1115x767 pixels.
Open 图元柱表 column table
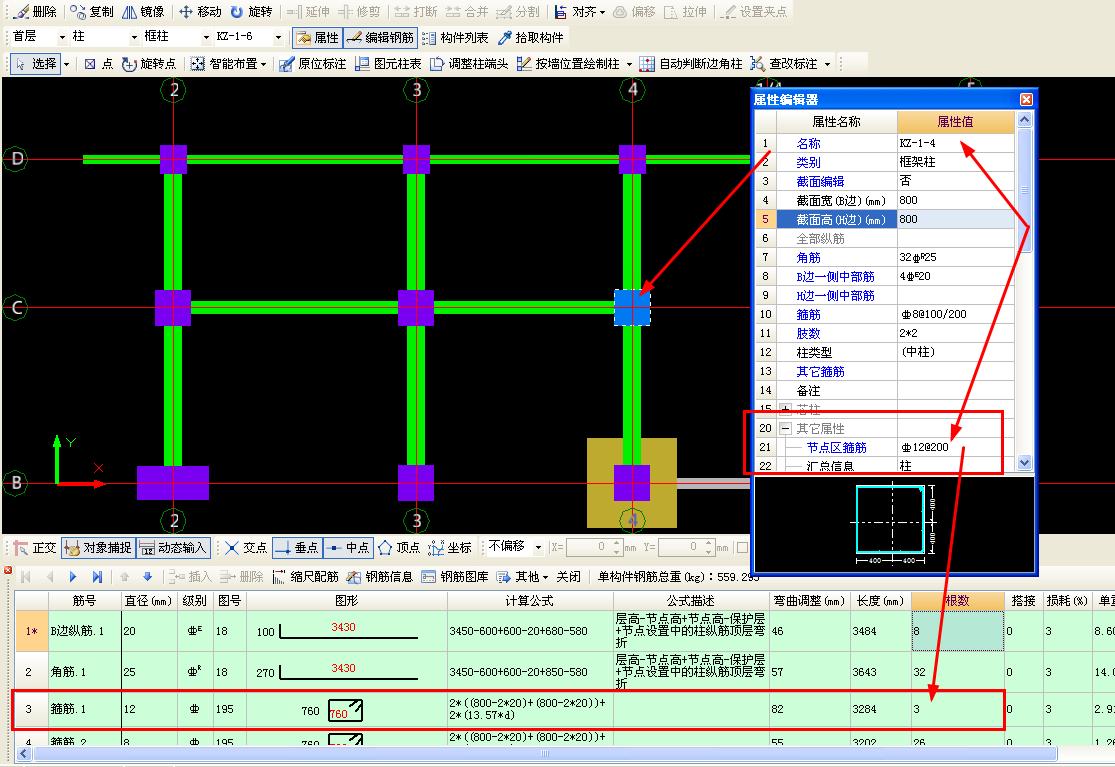[x=388, y=64]
